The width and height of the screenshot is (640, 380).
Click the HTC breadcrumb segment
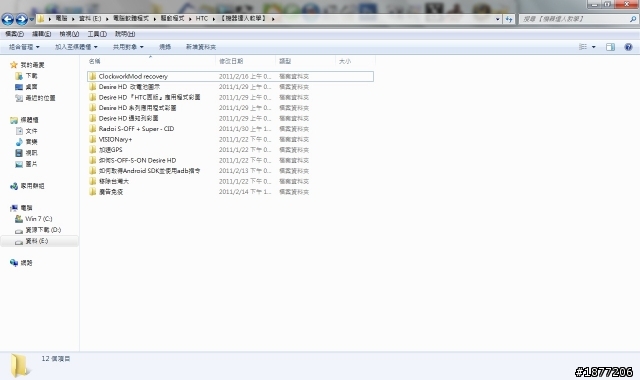[202, 18]
